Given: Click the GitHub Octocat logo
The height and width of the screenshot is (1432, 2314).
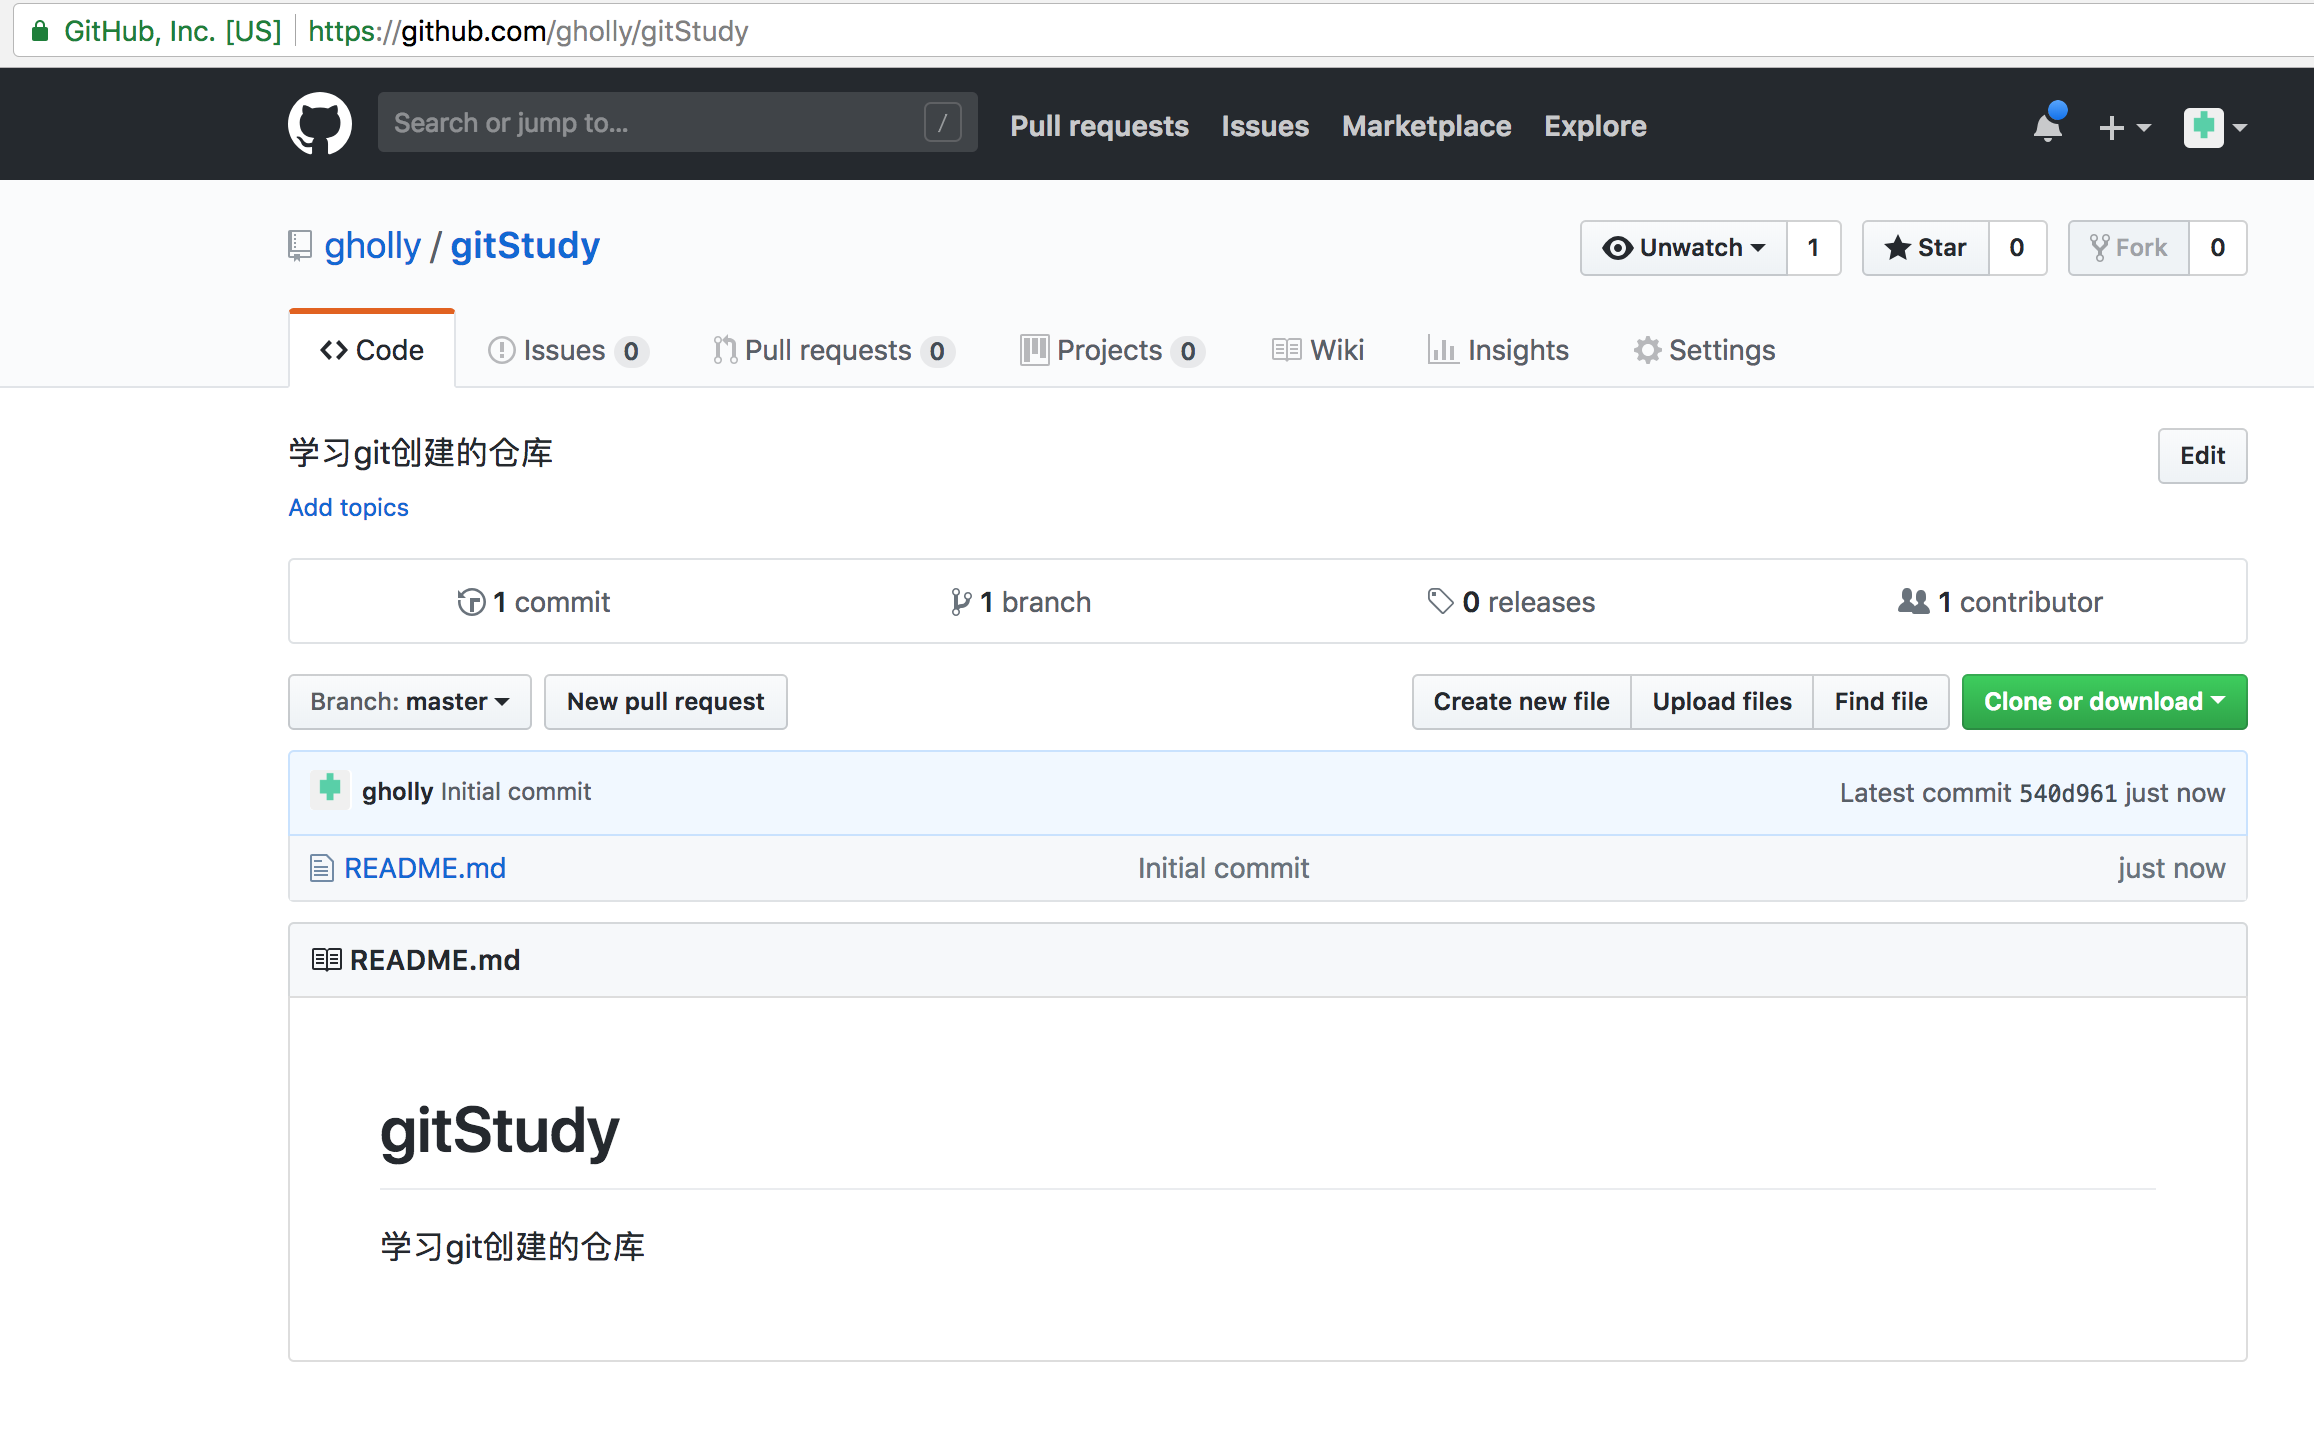Looking at the screenshot, I should click(320, 124).
